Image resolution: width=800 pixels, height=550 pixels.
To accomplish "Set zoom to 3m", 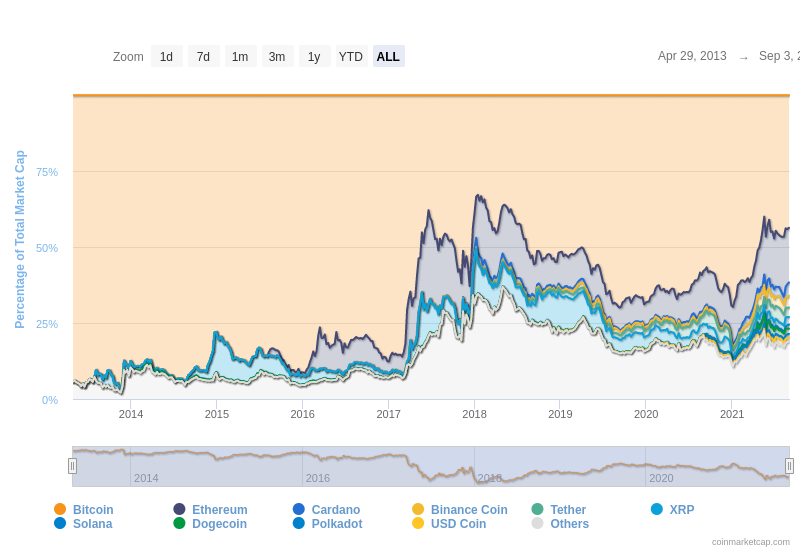I will [278, 56].
